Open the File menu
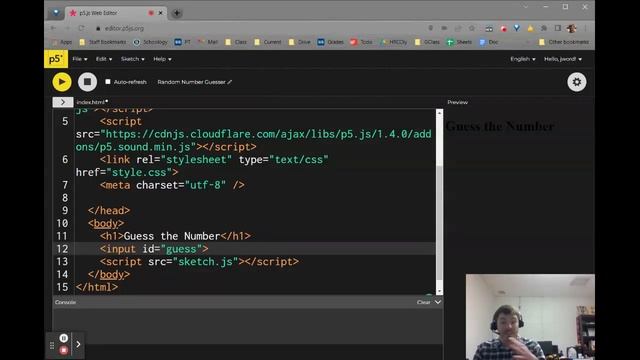The height and width of the screenshot is (360, 640). (x=80, y=59)
